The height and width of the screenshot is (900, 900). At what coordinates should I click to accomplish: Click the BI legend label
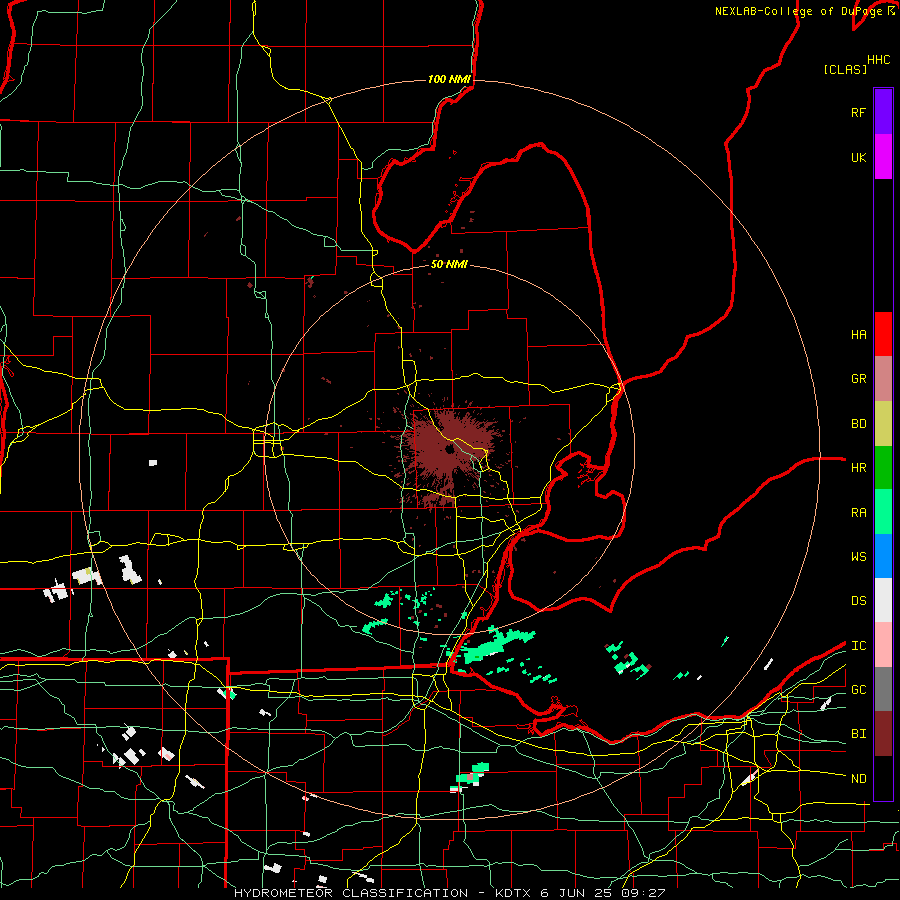858,734
